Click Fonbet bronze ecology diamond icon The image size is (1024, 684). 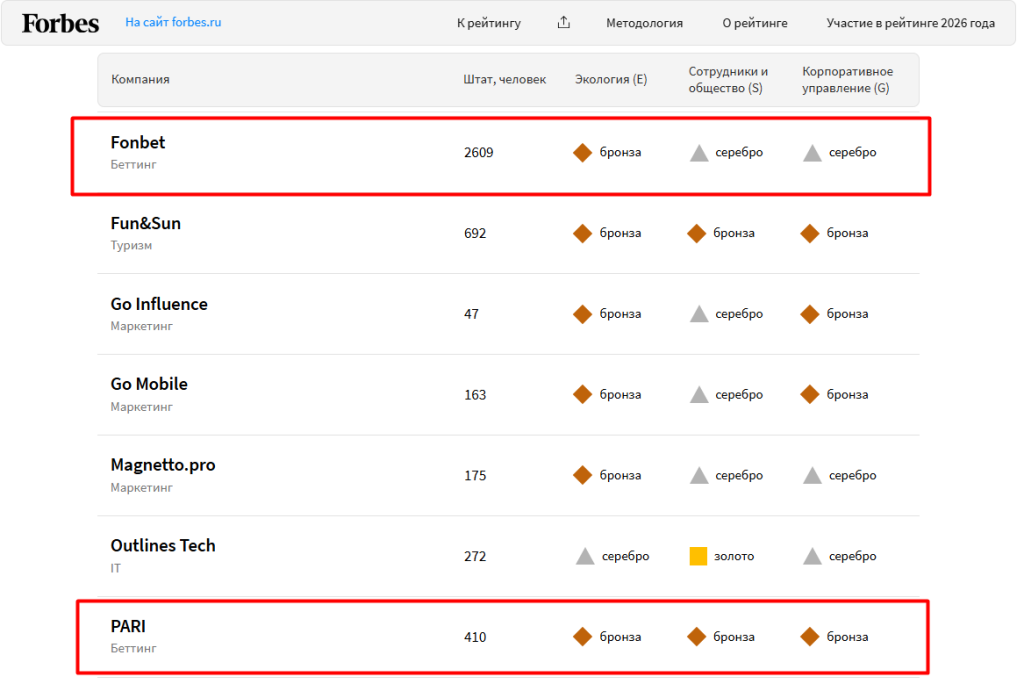[x=582, y=153]
